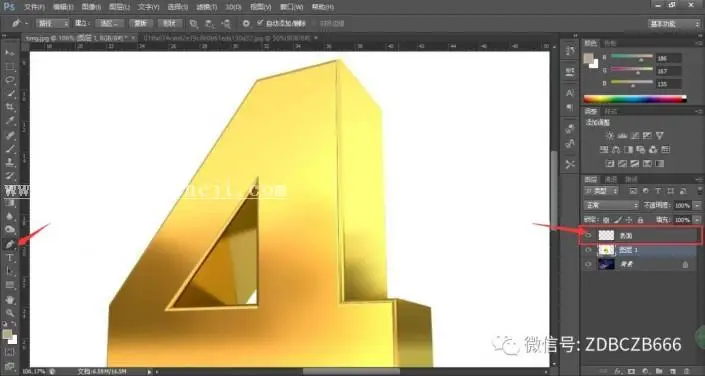705x376 pixels.
Task: Select the Brush tool
Action: [10, 149]
